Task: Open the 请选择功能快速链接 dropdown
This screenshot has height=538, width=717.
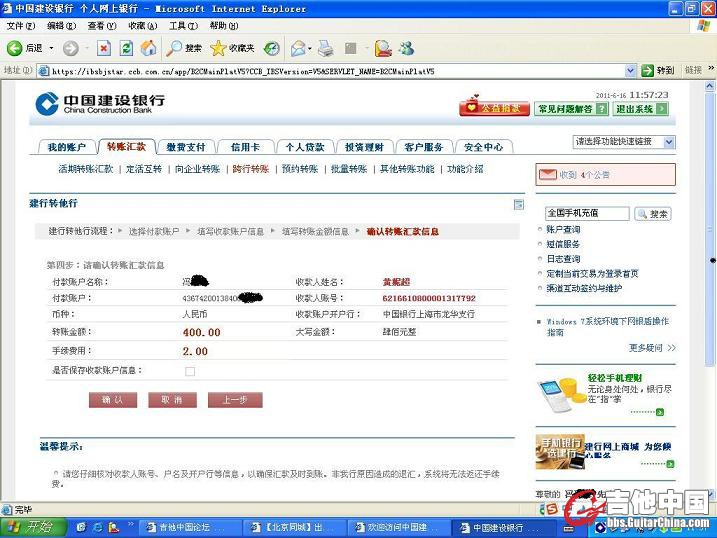Action: coord(624,142)
